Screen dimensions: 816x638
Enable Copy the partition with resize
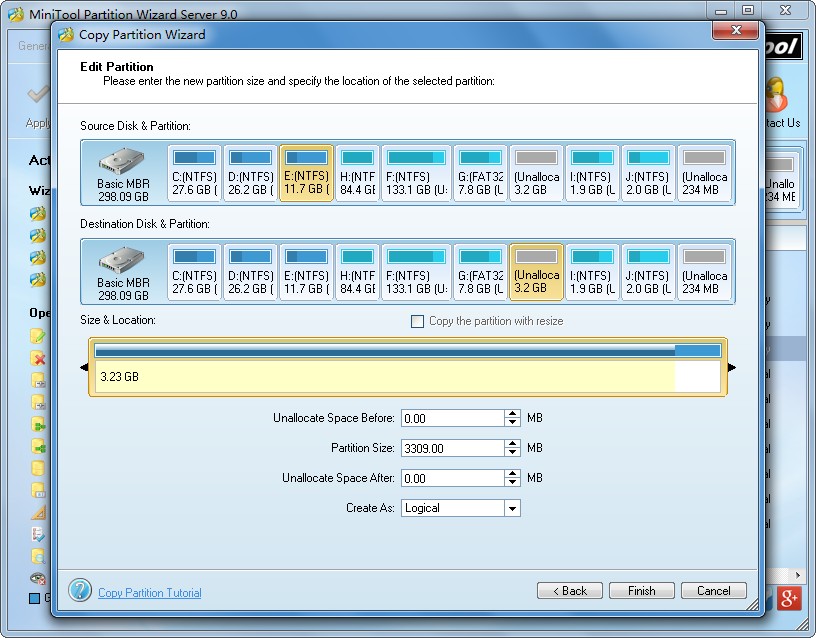coord(417,322)
